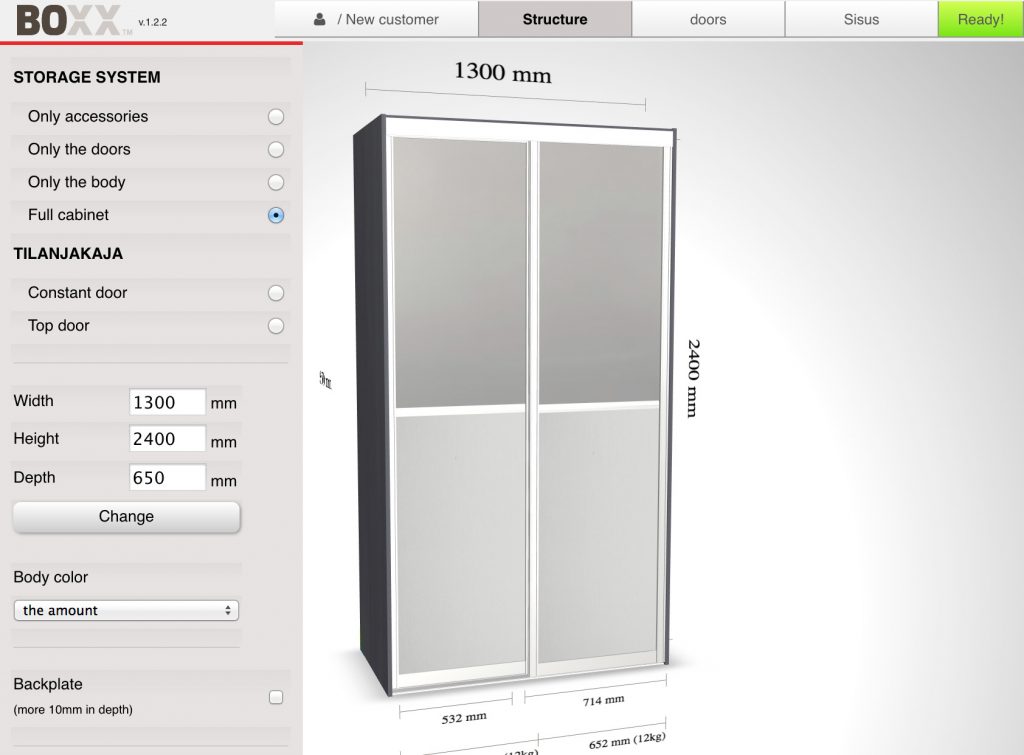This screenshot has width=1024, height=755.
Task: Click the cabinet's left sliding door
Action: tap(460, 410)
